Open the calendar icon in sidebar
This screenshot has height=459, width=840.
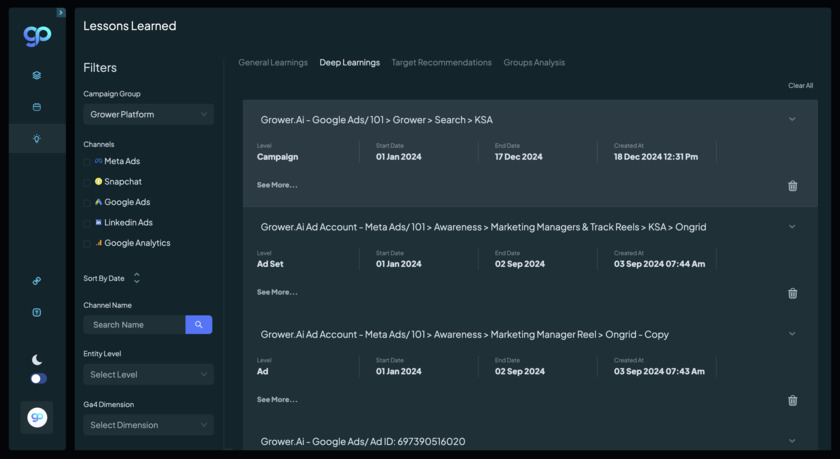tap(37, 107)
